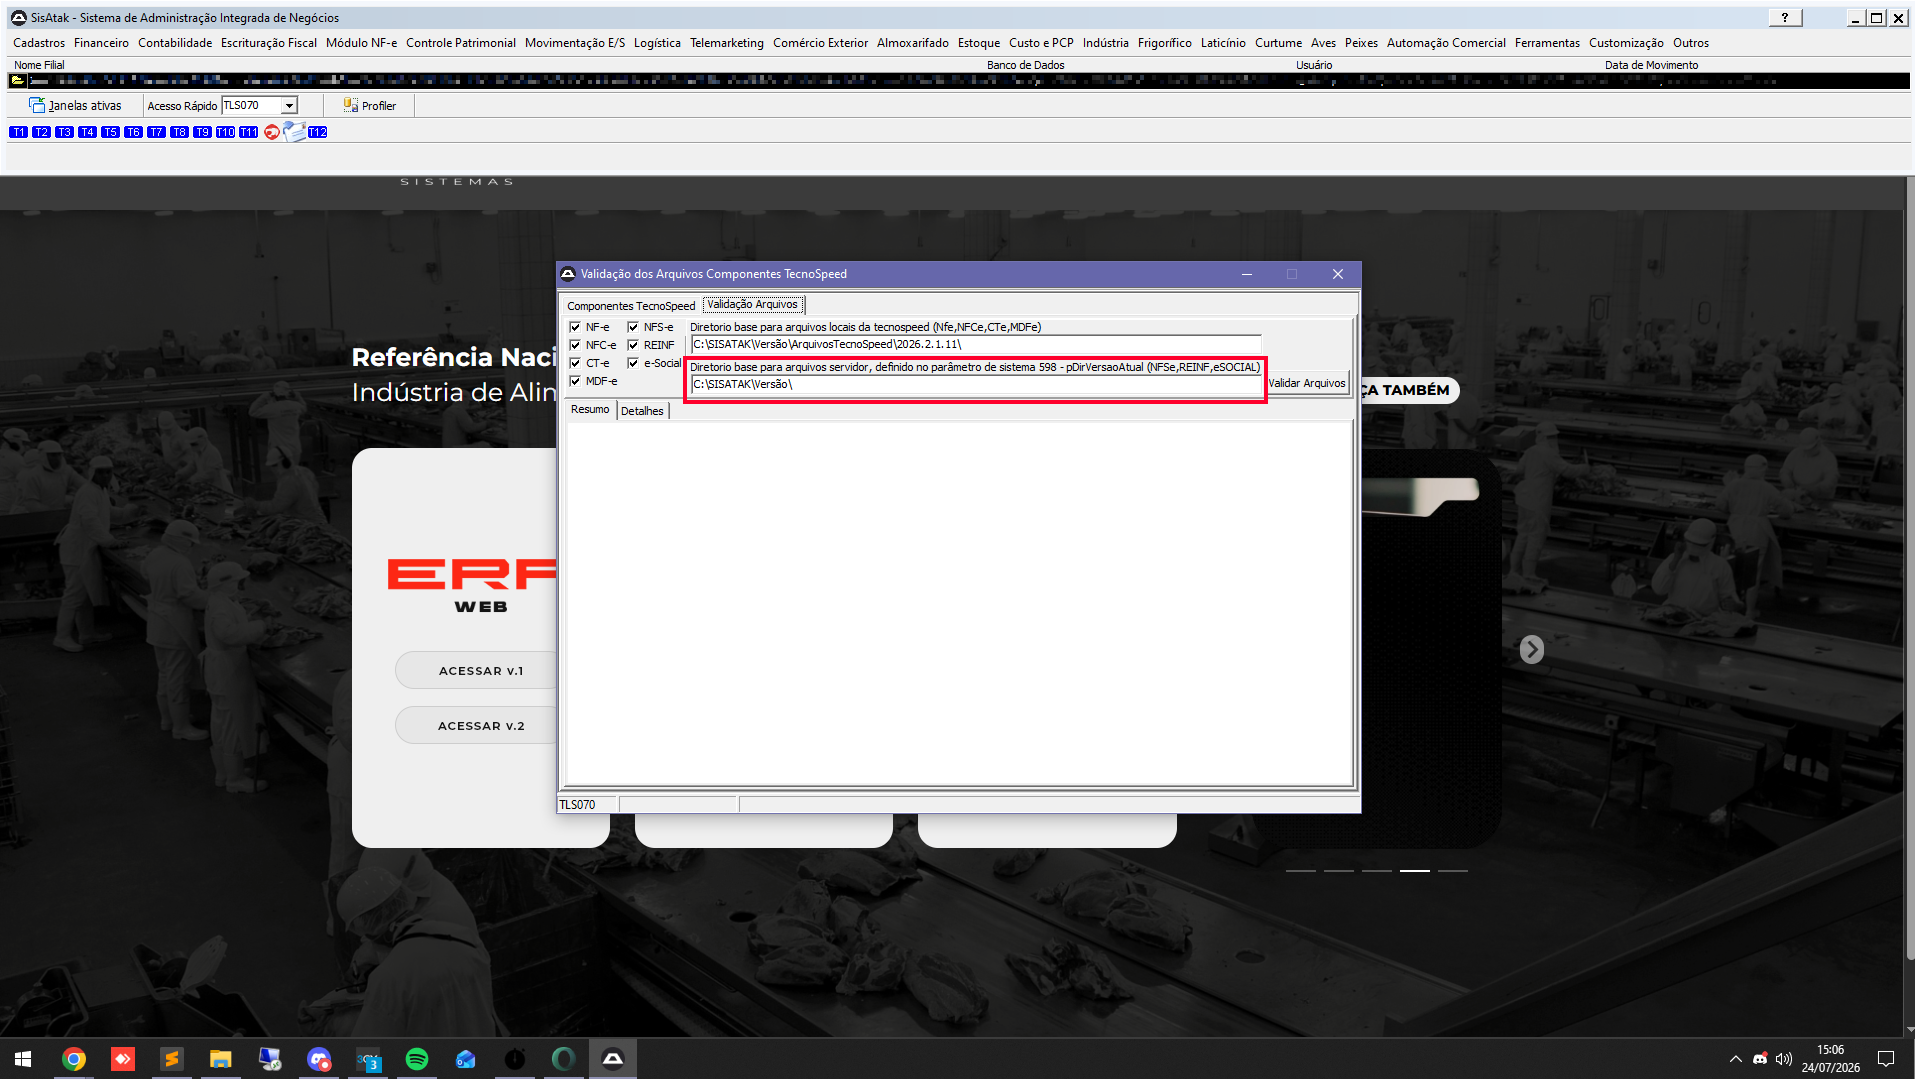Click the help question mark button
Viewport: 1915px width, 1079px height.
pos(1785,18)
